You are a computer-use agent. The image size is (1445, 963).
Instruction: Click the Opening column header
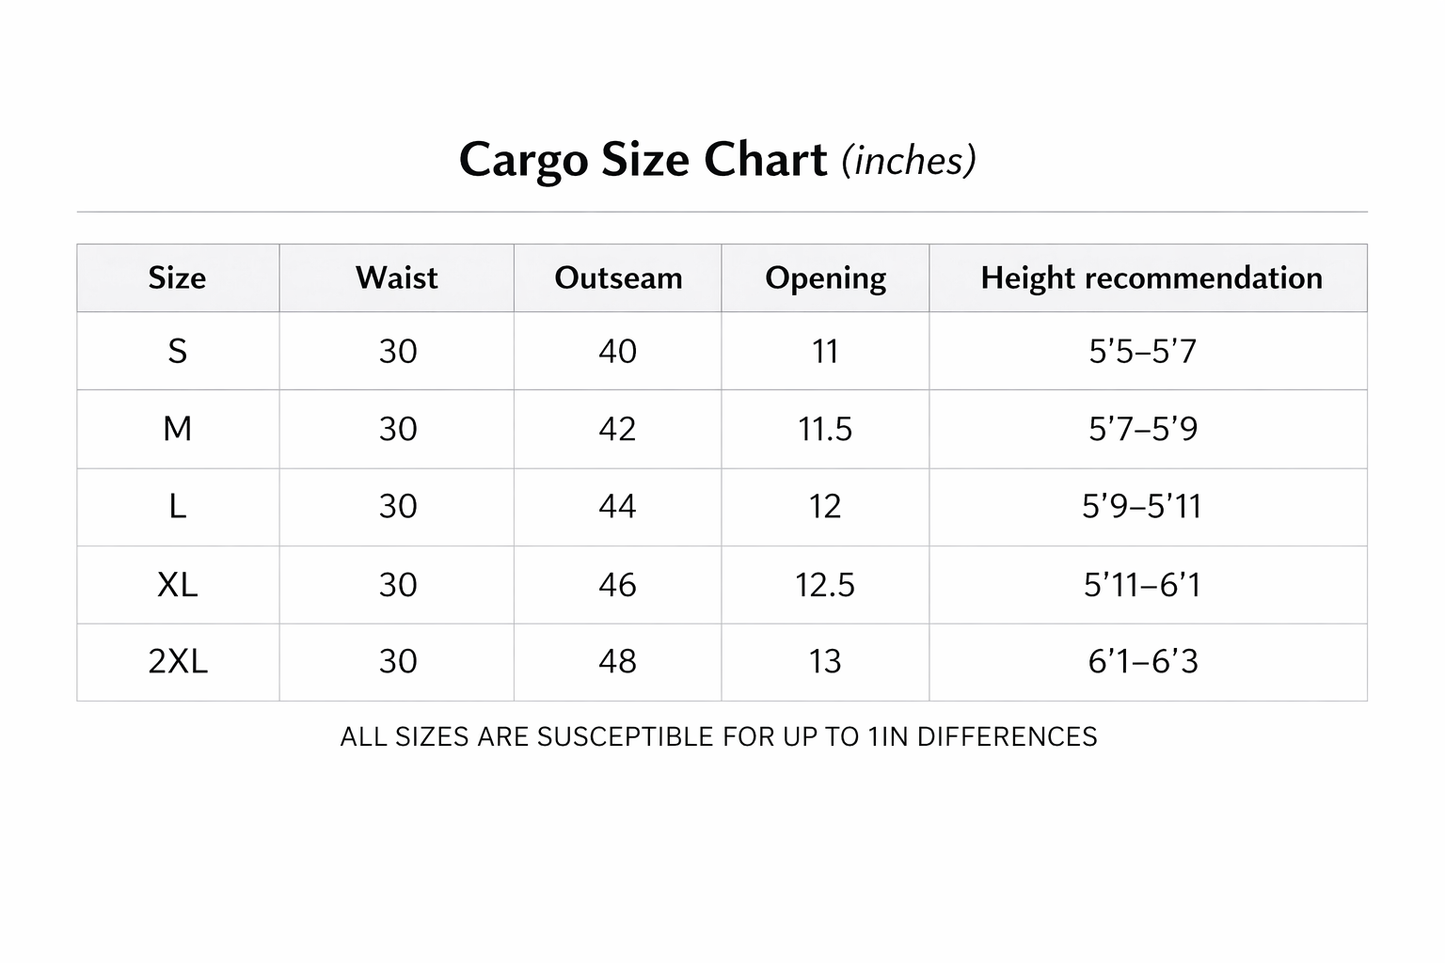click(826, 279)
